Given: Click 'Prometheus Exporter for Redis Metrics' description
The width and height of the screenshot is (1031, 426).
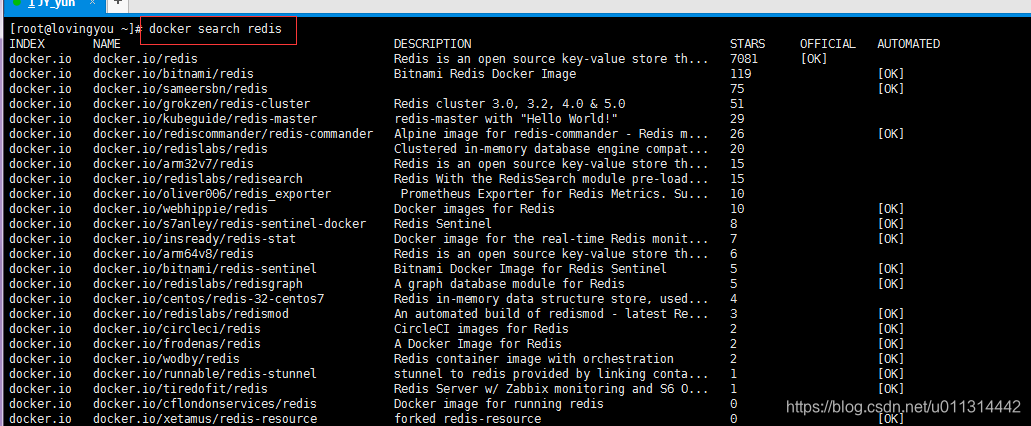Looking at the screenshot, I should click(x=554, y=194).
